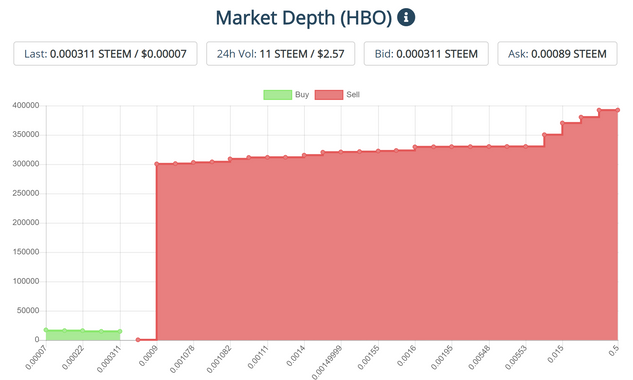633x380 pixels.
Task: Click the x-axis label 0.0014
Action: click(295, 355)
